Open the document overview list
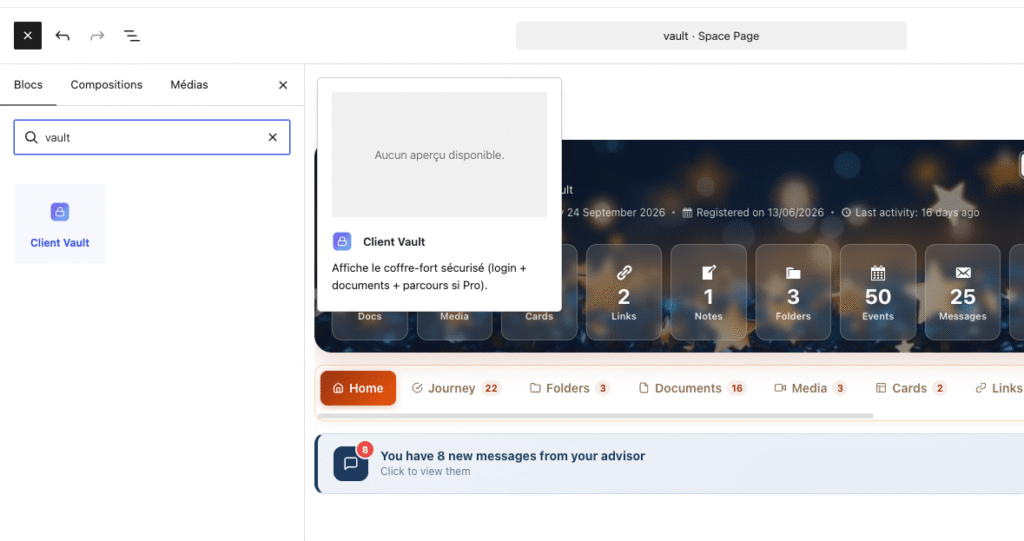Viewport: 1024px width, 541px height. click(132, 36)
